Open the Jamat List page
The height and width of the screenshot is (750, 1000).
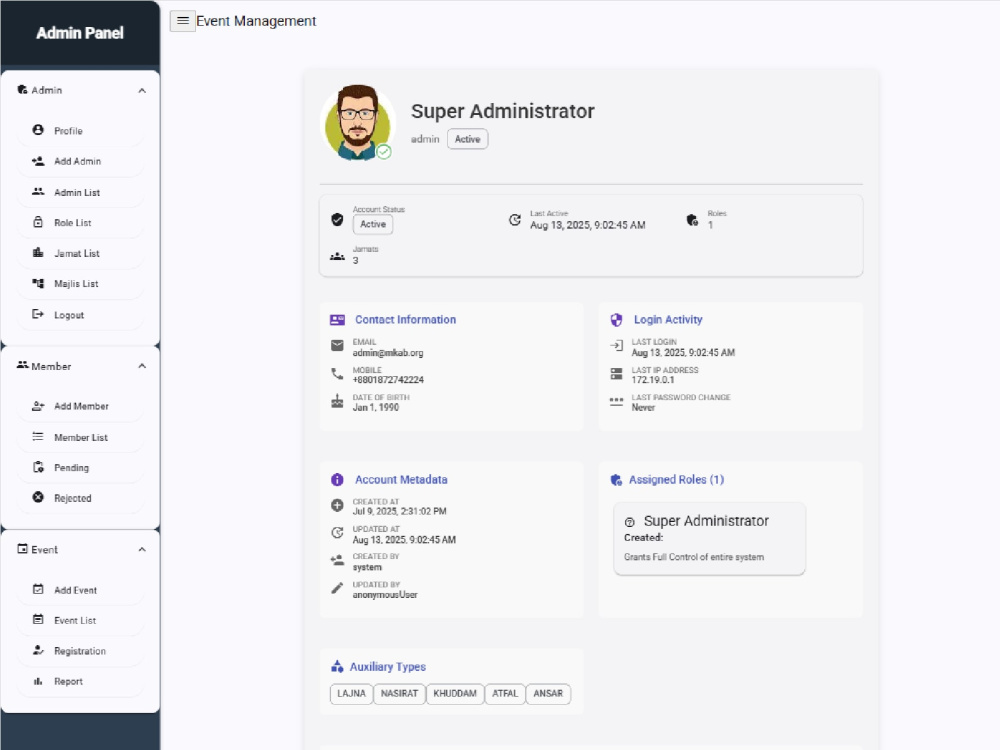coord(80,253)
